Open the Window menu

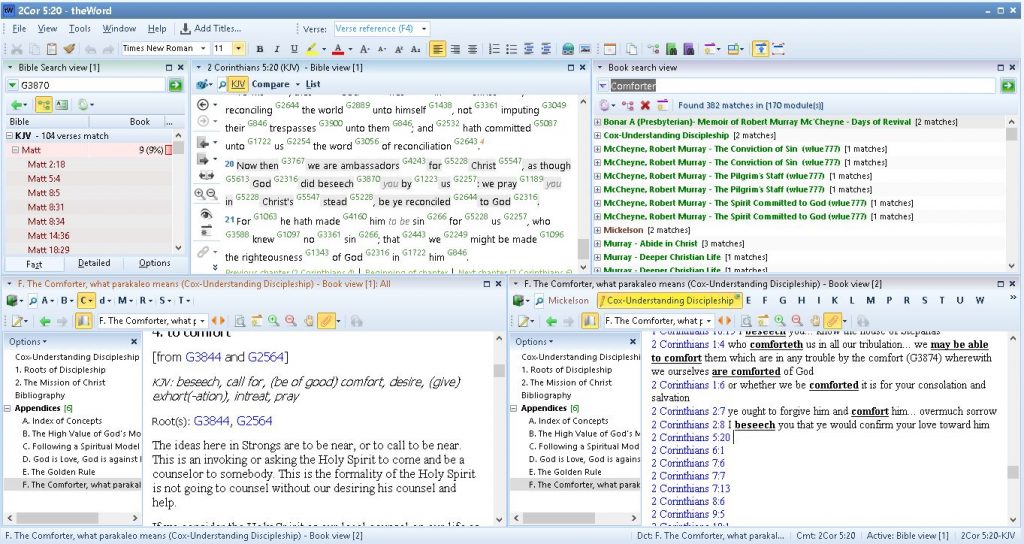[x=119, y=29]
